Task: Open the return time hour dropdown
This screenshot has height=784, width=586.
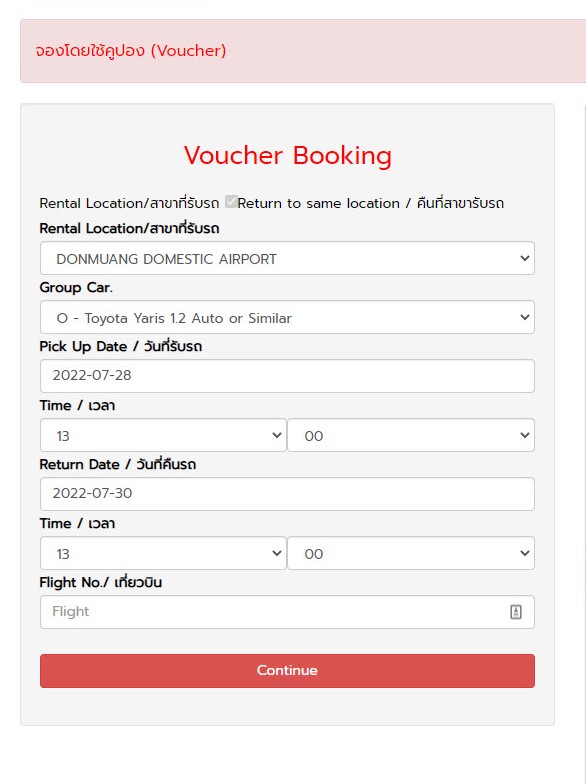Action: click(x=163, y=554)
